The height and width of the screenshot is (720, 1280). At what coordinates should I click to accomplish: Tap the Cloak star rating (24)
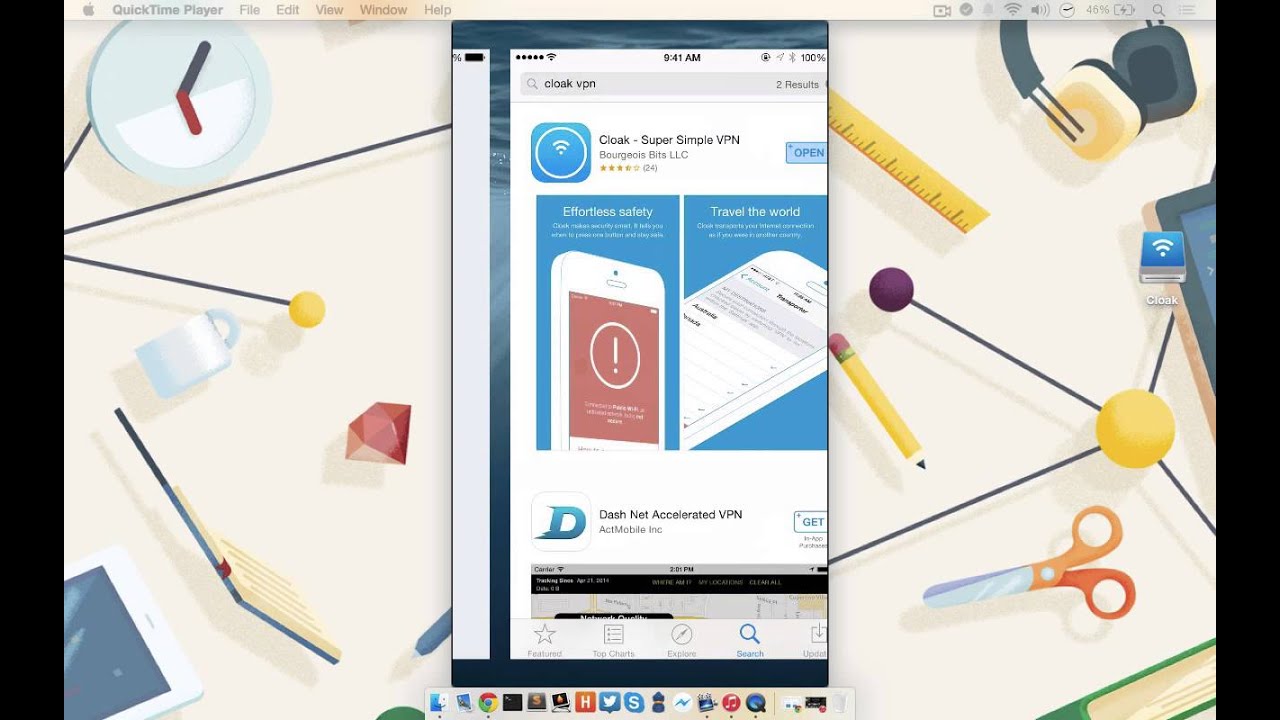point(628,168)
